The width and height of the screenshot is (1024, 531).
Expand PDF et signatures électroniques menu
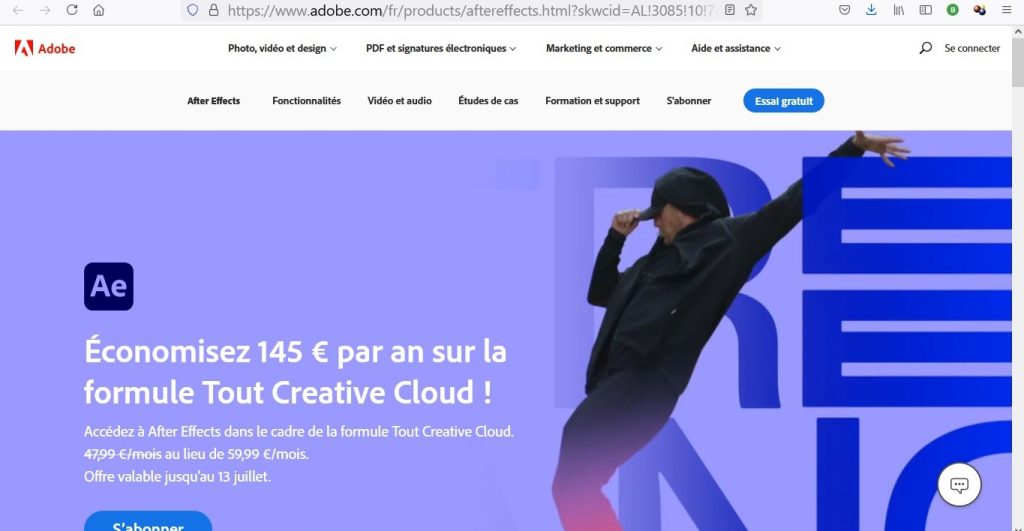point(441,48)
